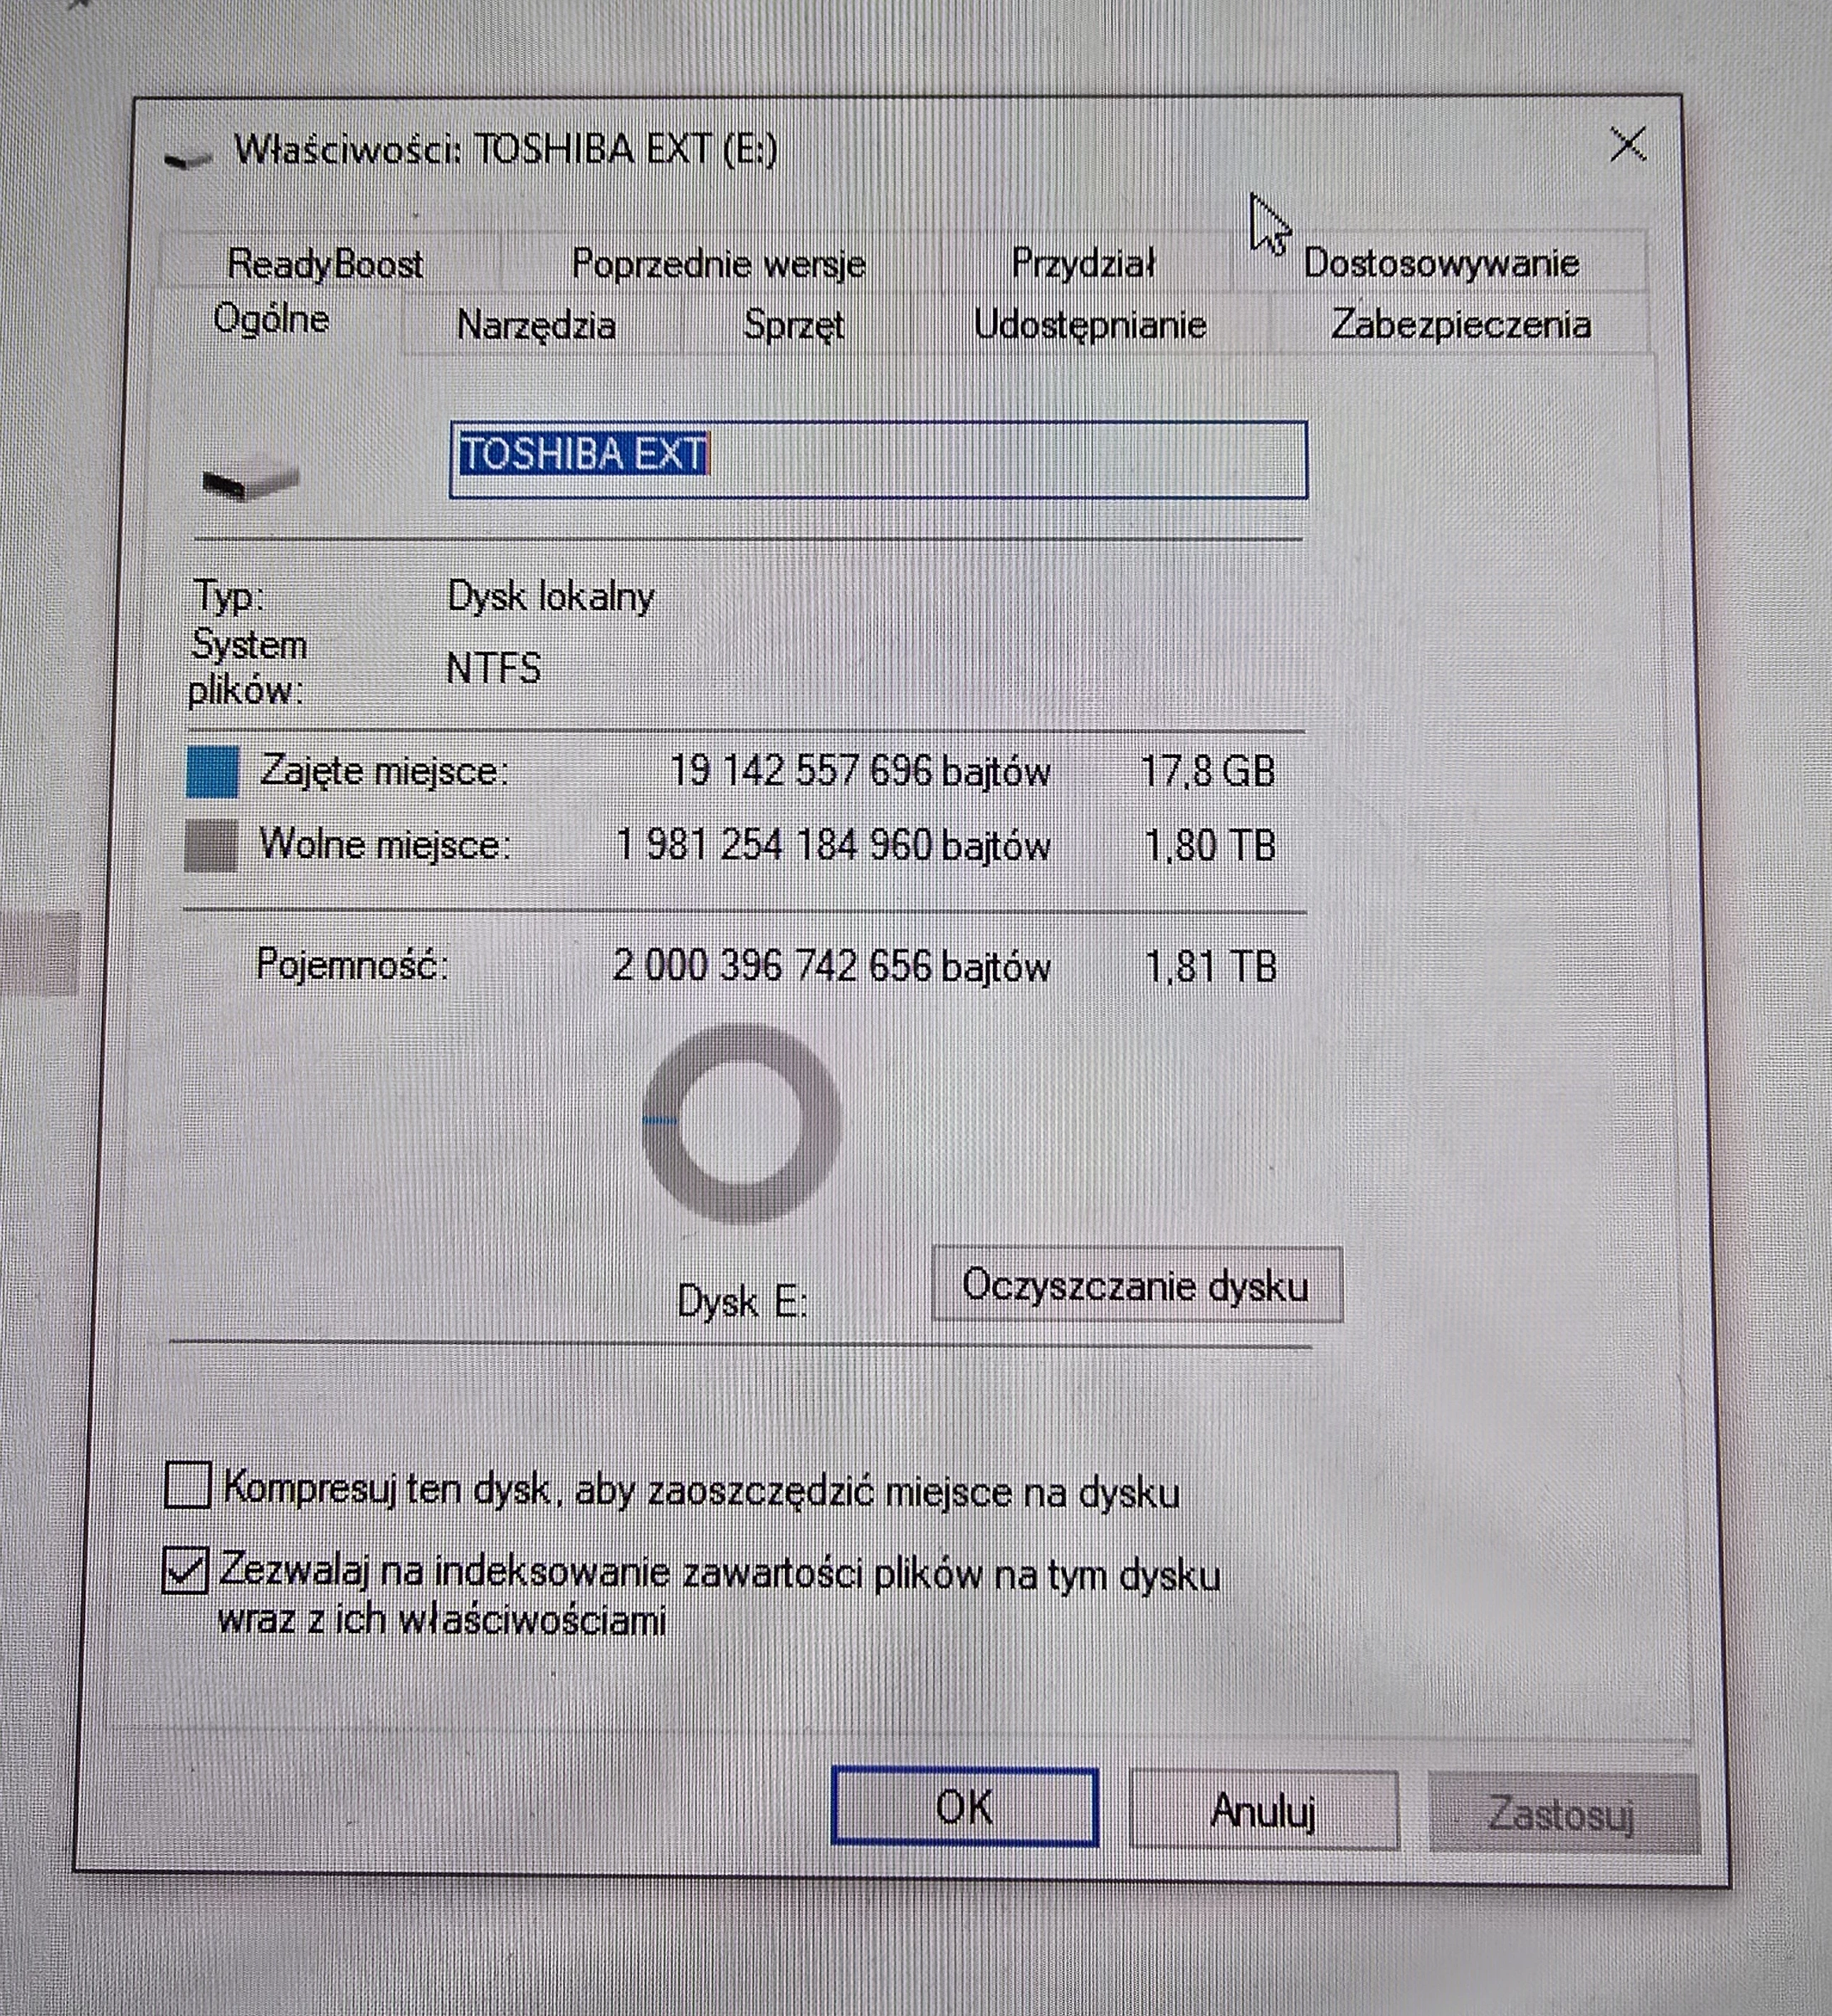Viewport: 1832px width, 2016px height.
Task: Open the Narzędzia tab
Action: pyautogui.click(x=536, y=326)
